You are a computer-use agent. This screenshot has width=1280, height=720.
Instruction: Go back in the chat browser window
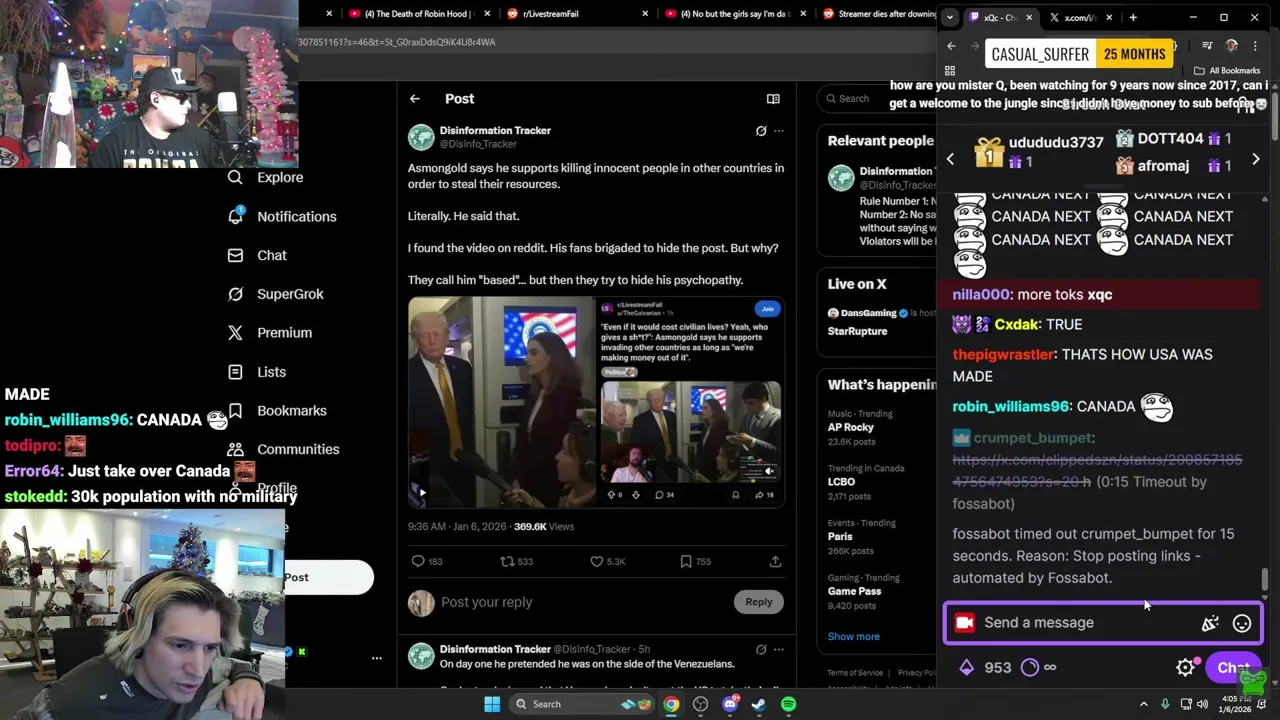click(951, 46)
